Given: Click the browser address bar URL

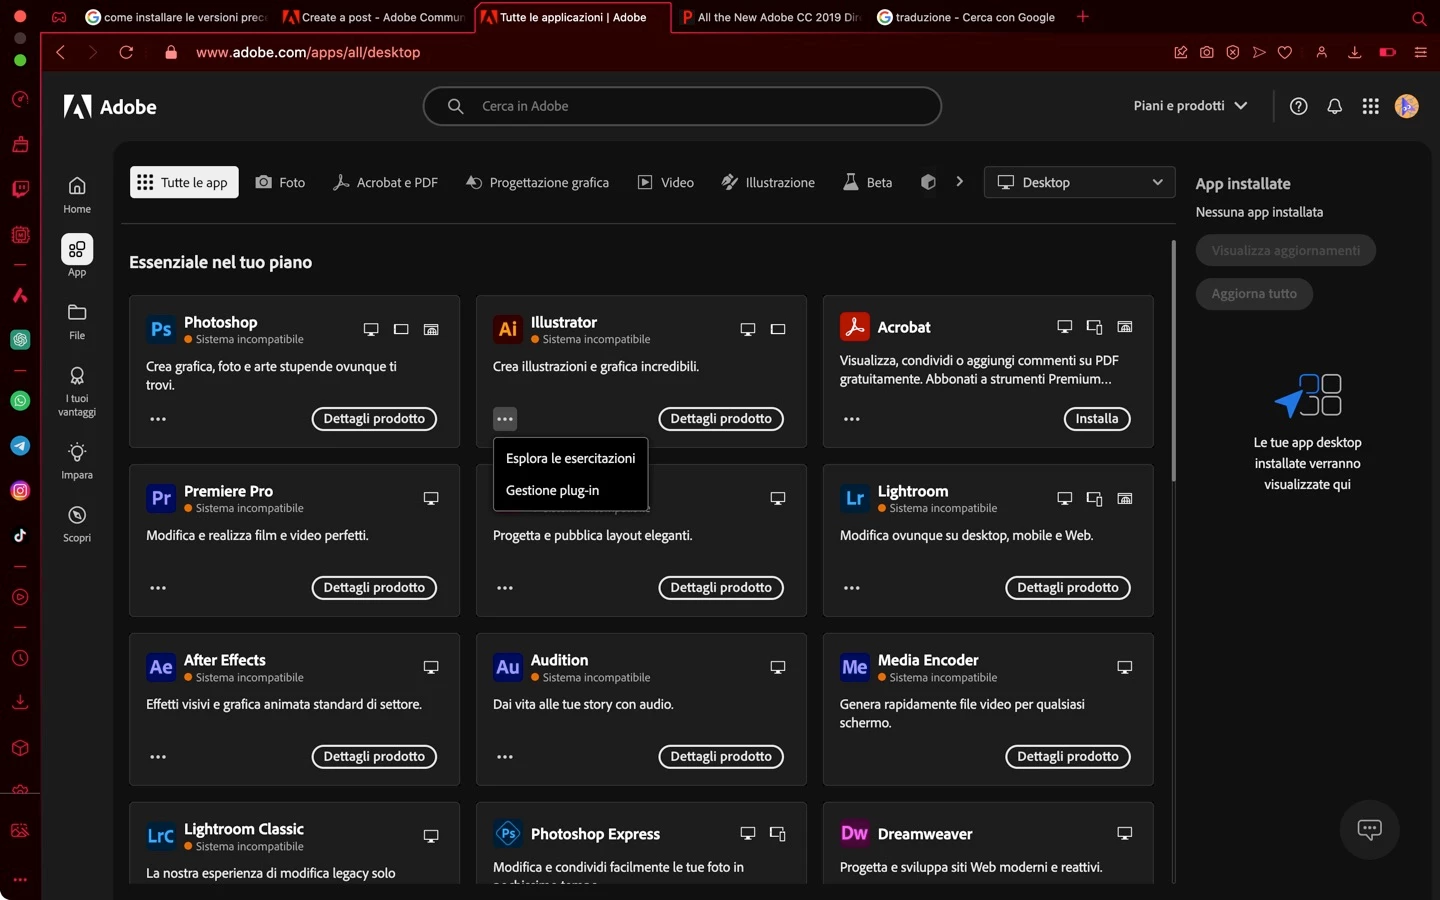Looking at the screenshot, I should pyautogui.click(x=308, y=52).
